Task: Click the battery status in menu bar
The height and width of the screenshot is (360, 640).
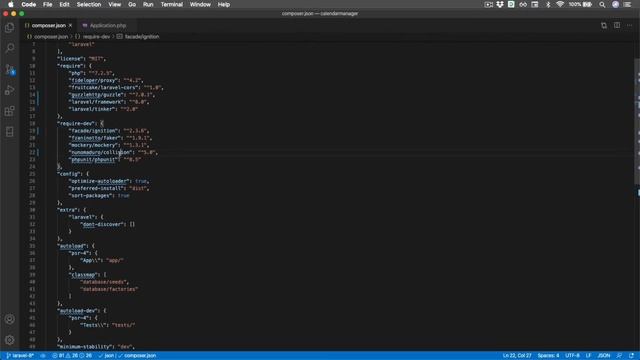Action: coord(580,4)
